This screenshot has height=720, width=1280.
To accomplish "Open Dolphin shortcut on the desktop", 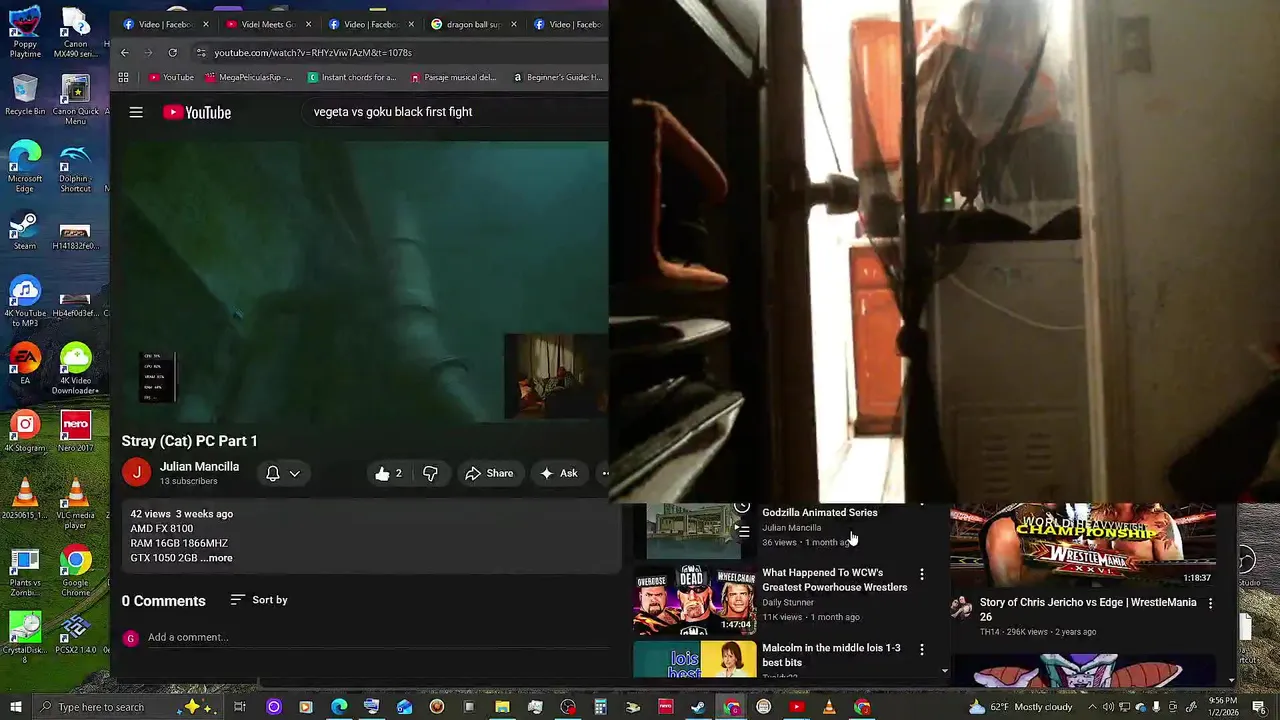I will click(x=75, y=168).
